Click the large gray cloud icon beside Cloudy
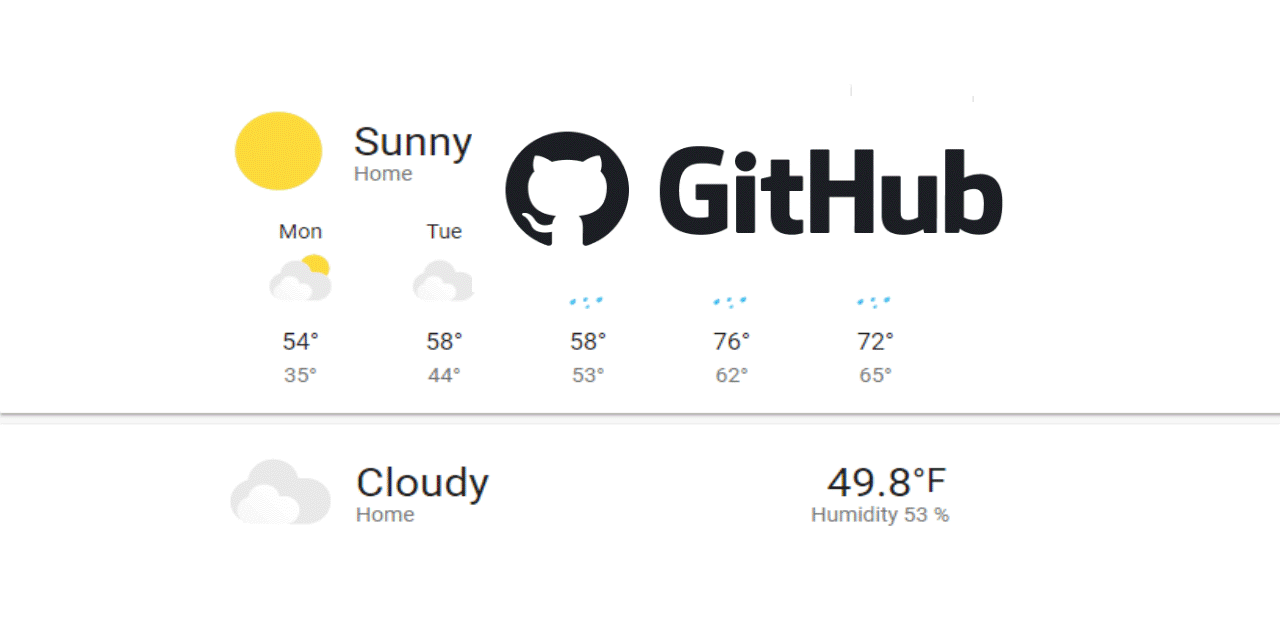The image size is (1280, 640). 280,492
